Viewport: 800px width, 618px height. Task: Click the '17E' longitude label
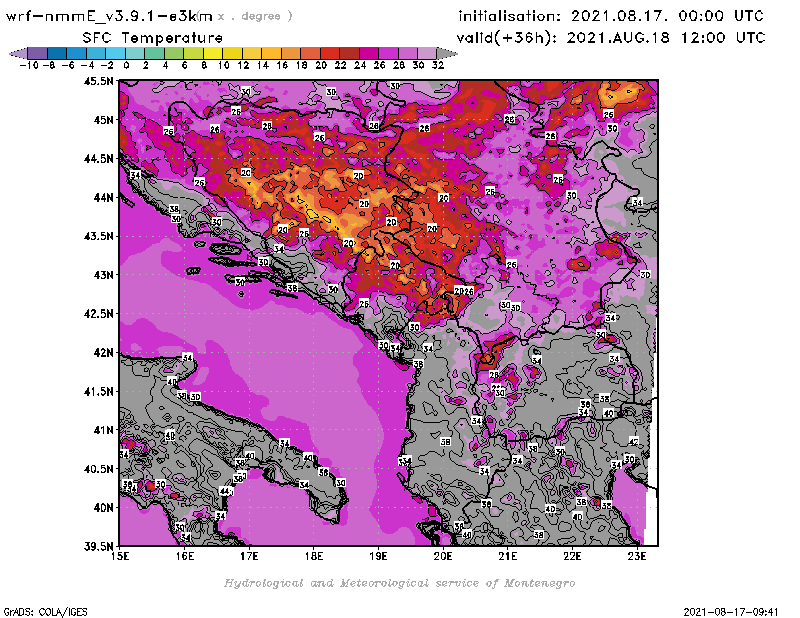tap(249, 556)
